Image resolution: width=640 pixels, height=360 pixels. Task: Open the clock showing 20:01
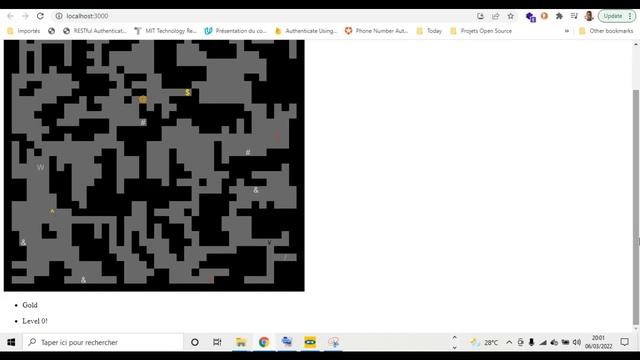click(x=598, y=342)
